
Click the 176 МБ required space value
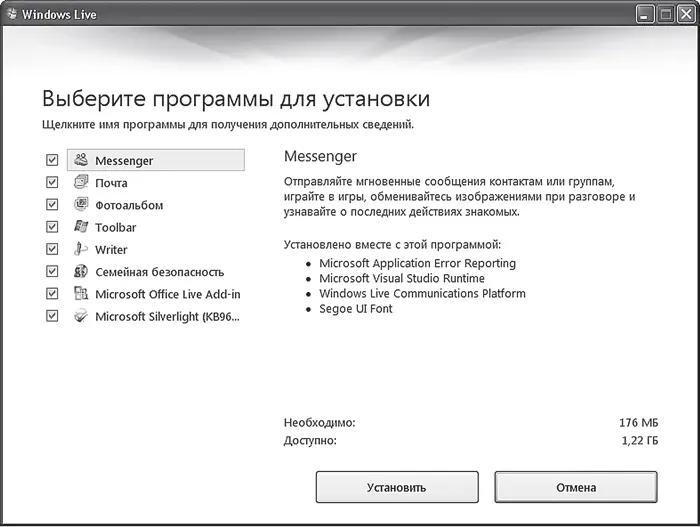coord(638,422)
